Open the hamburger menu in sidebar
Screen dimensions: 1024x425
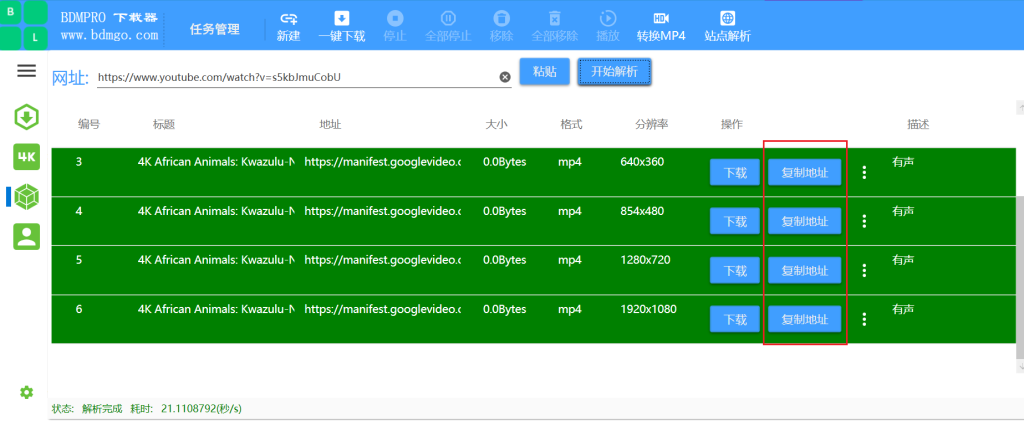[26, 71]
